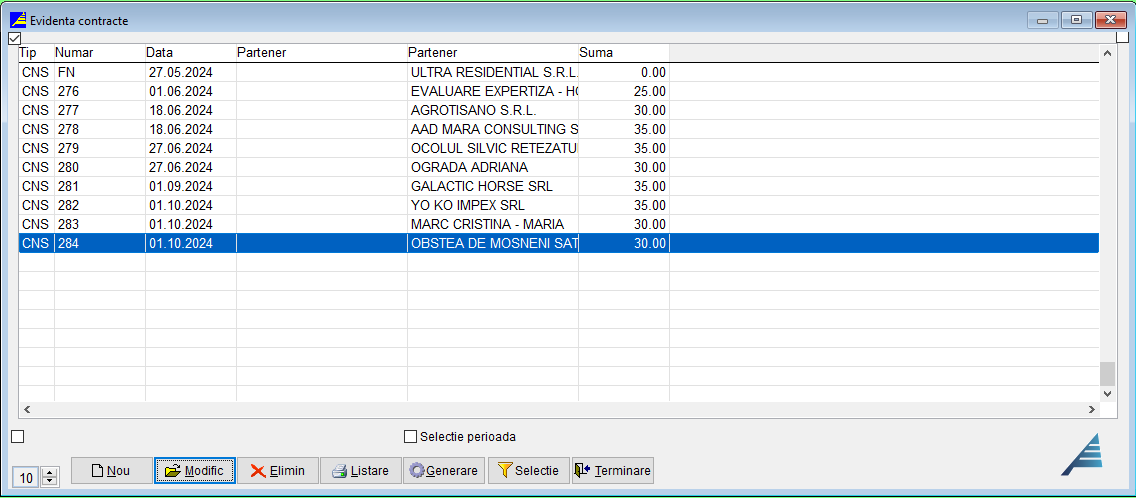Tick the empty checkbox at bottom left

tap(17, 436)
